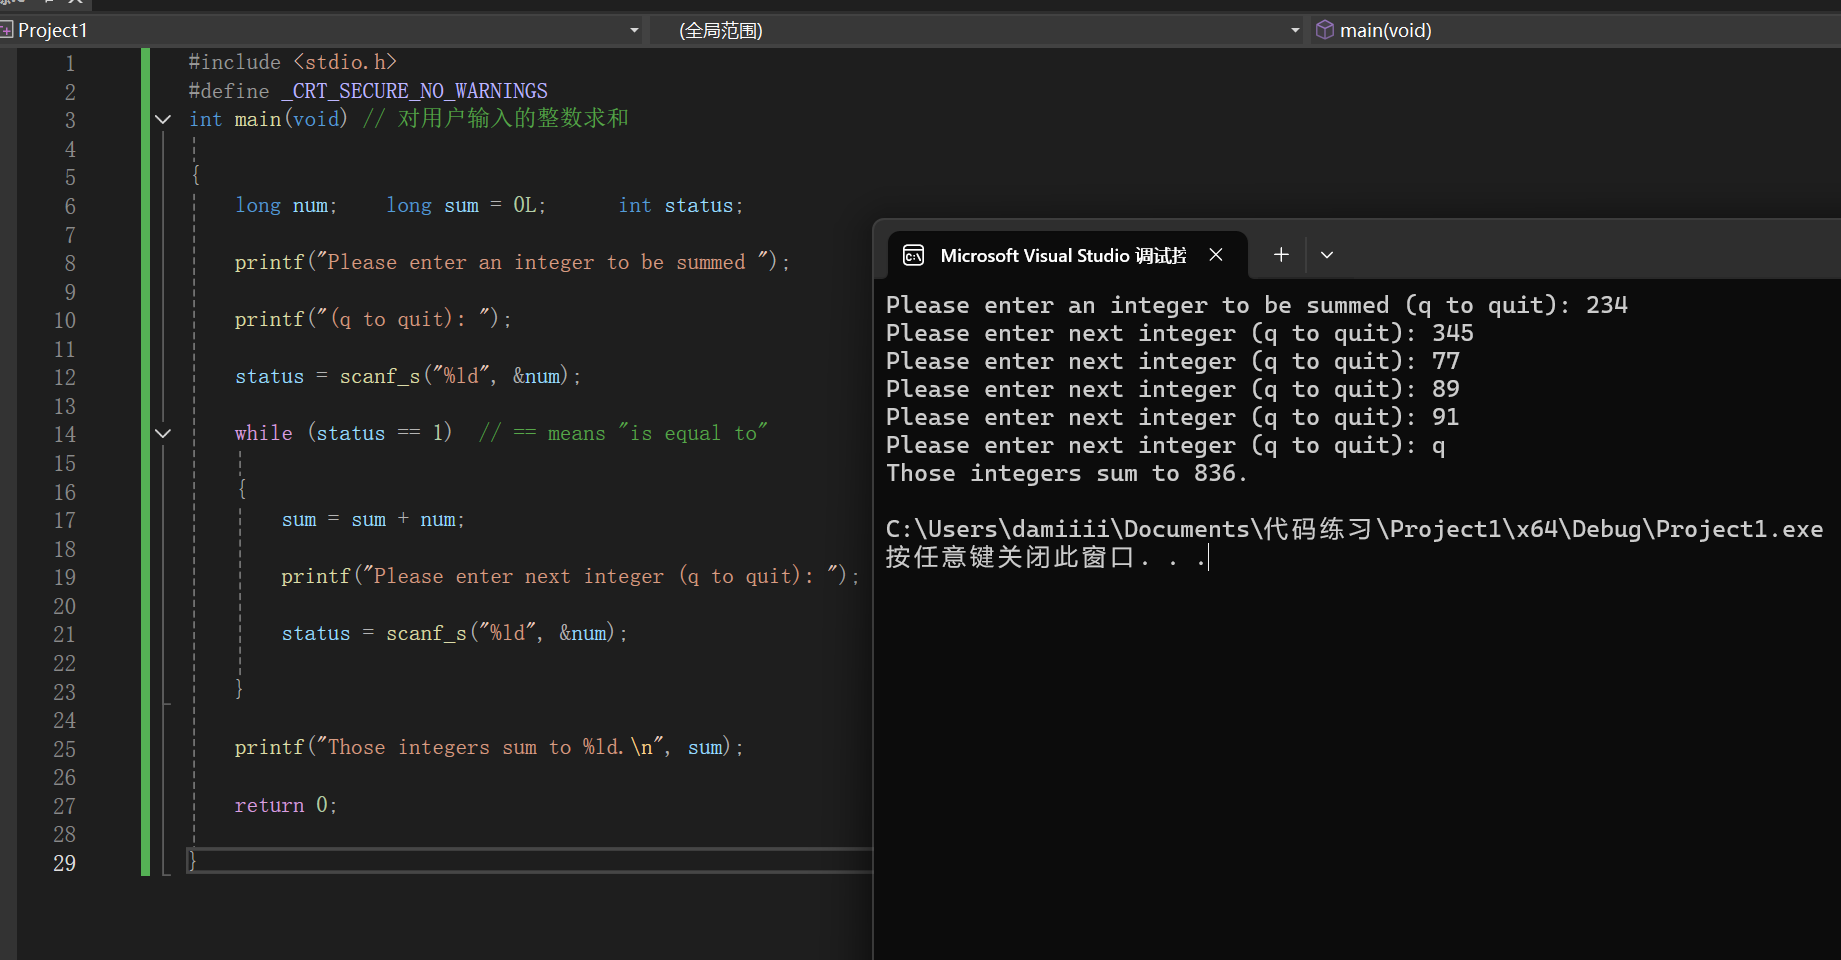Click line number 29 in the gutter
The image size is (1841, 960).
click(x=64, y=864)
